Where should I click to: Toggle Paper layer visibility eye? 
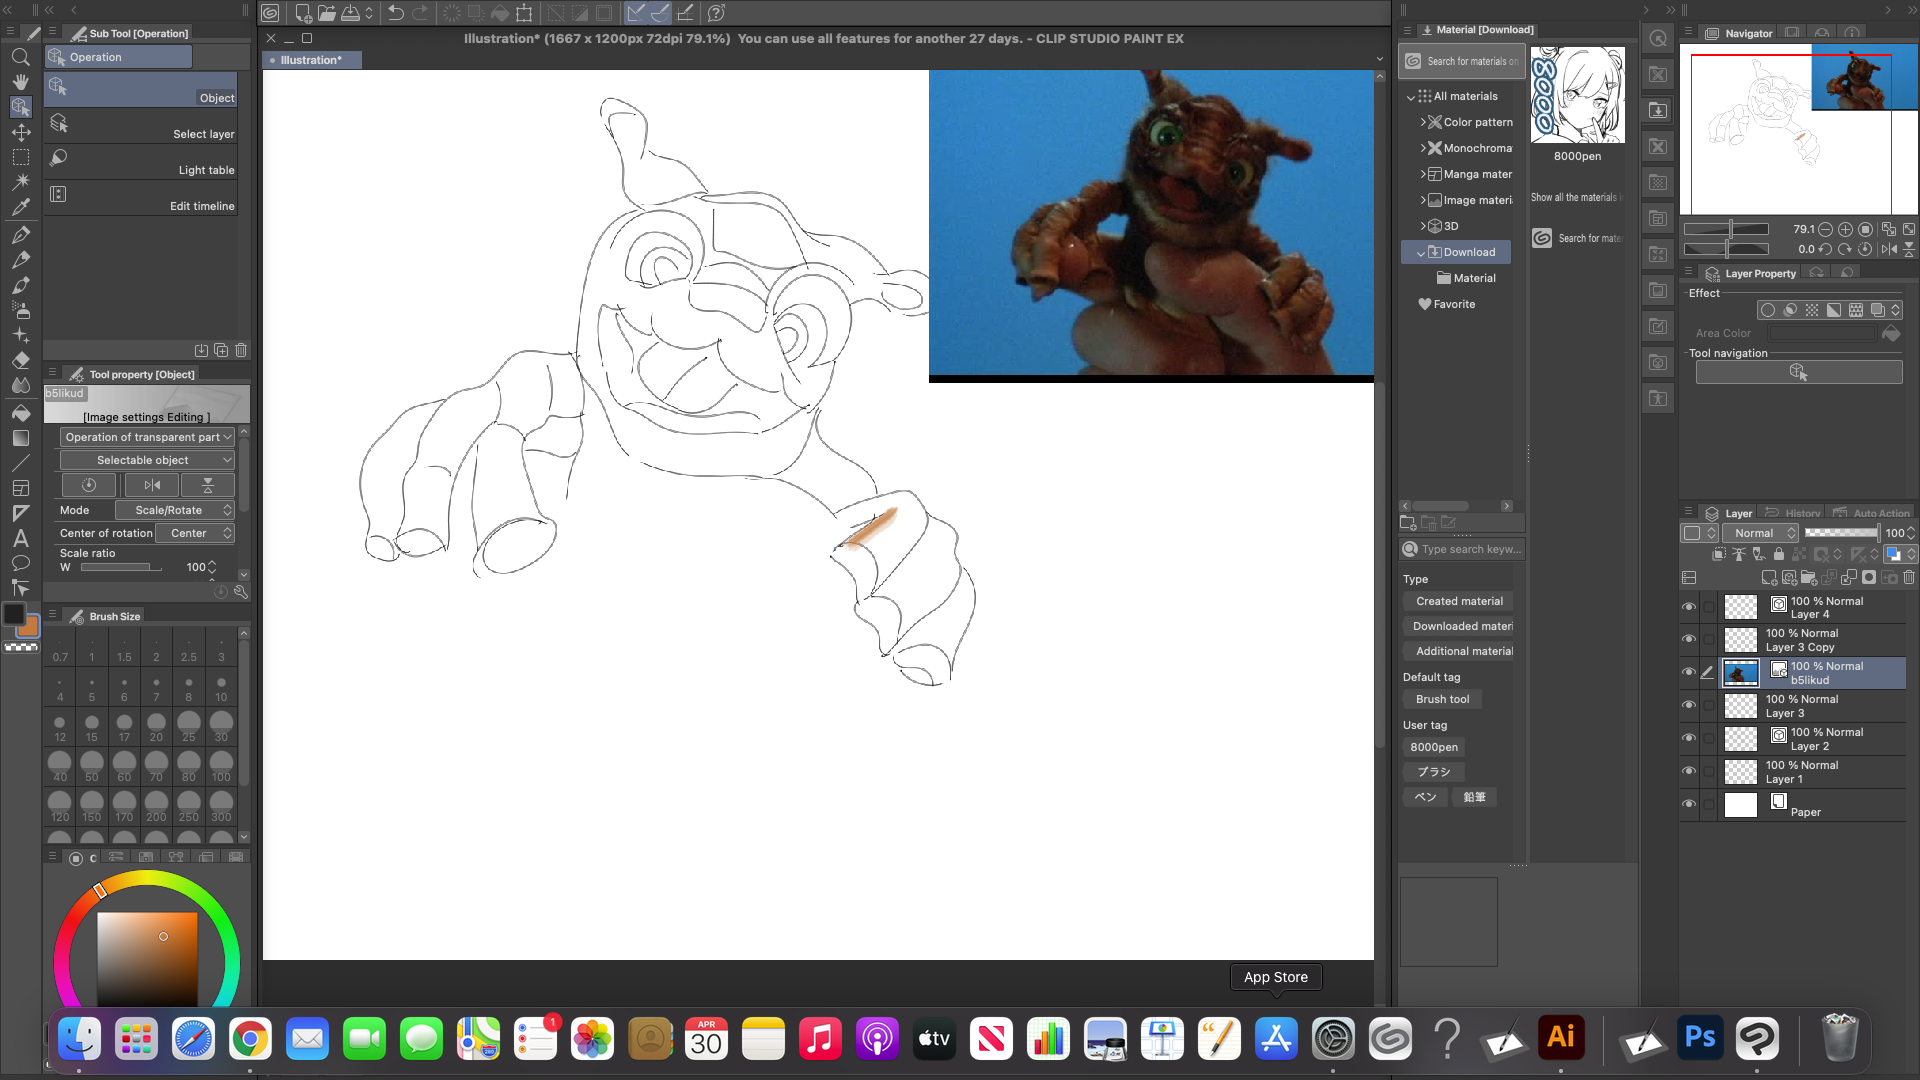(1689, 804)
